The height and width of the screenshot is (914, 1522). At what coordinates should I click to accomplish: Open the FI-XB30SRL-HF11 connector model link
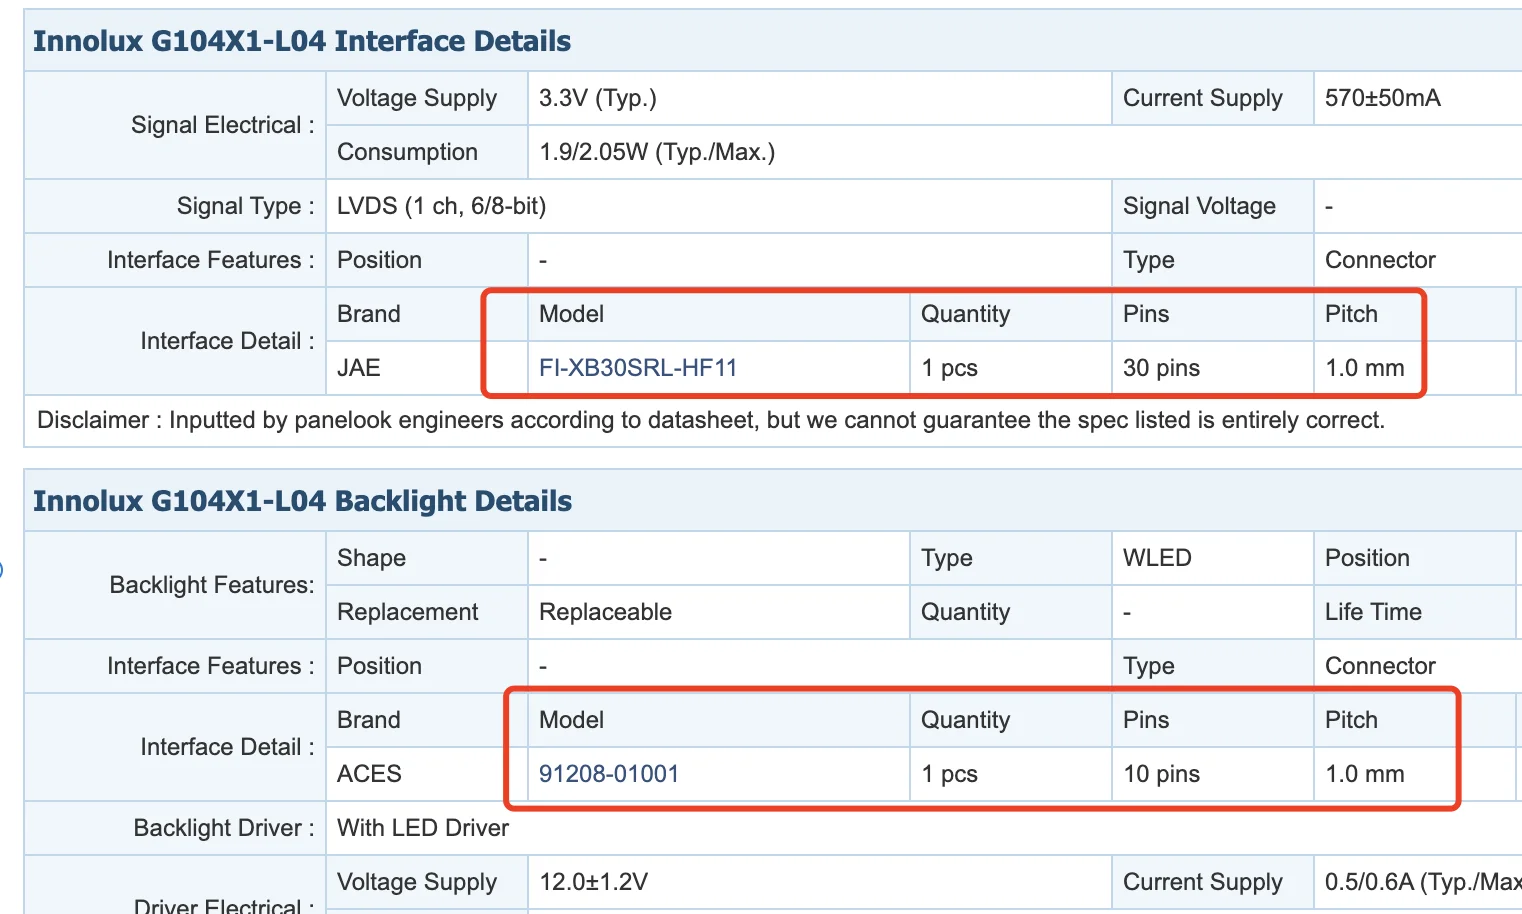tap(637, 368)
